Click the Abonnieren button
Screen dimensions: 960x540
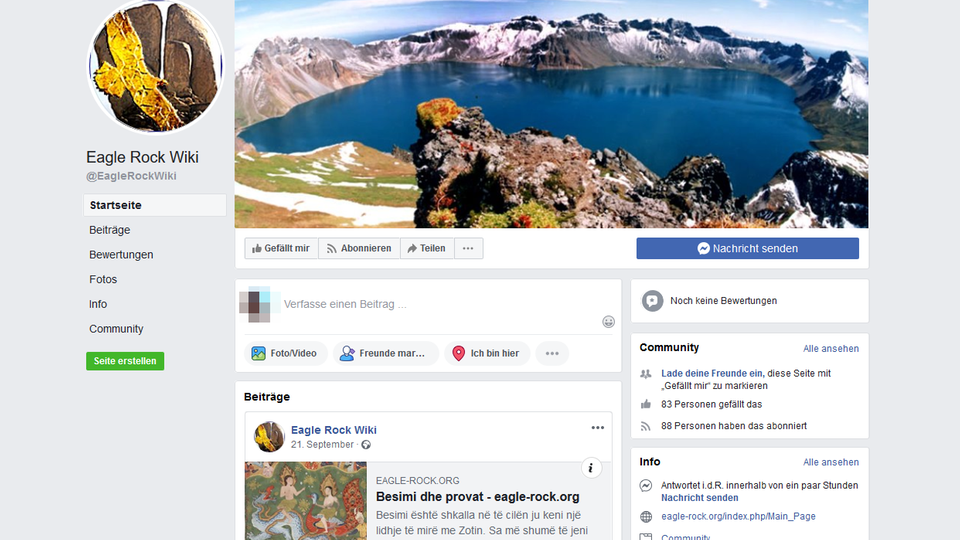pyautogui.click(x=359, y=248)
